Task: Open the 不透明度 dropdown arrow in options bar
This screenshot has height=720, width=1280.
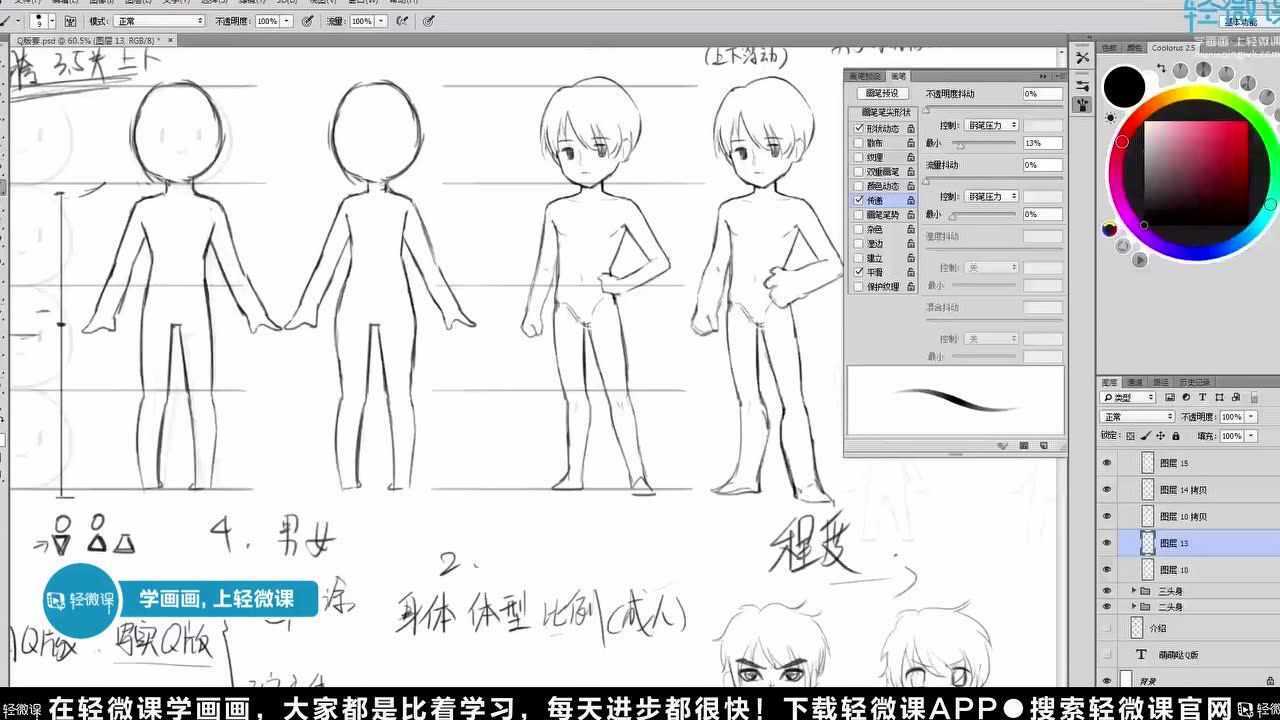Action: click(x=288, y=21)
